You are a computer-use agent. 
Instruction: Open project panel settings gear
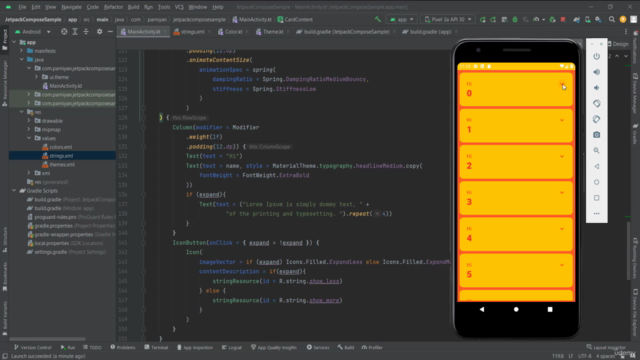(99, 31)
